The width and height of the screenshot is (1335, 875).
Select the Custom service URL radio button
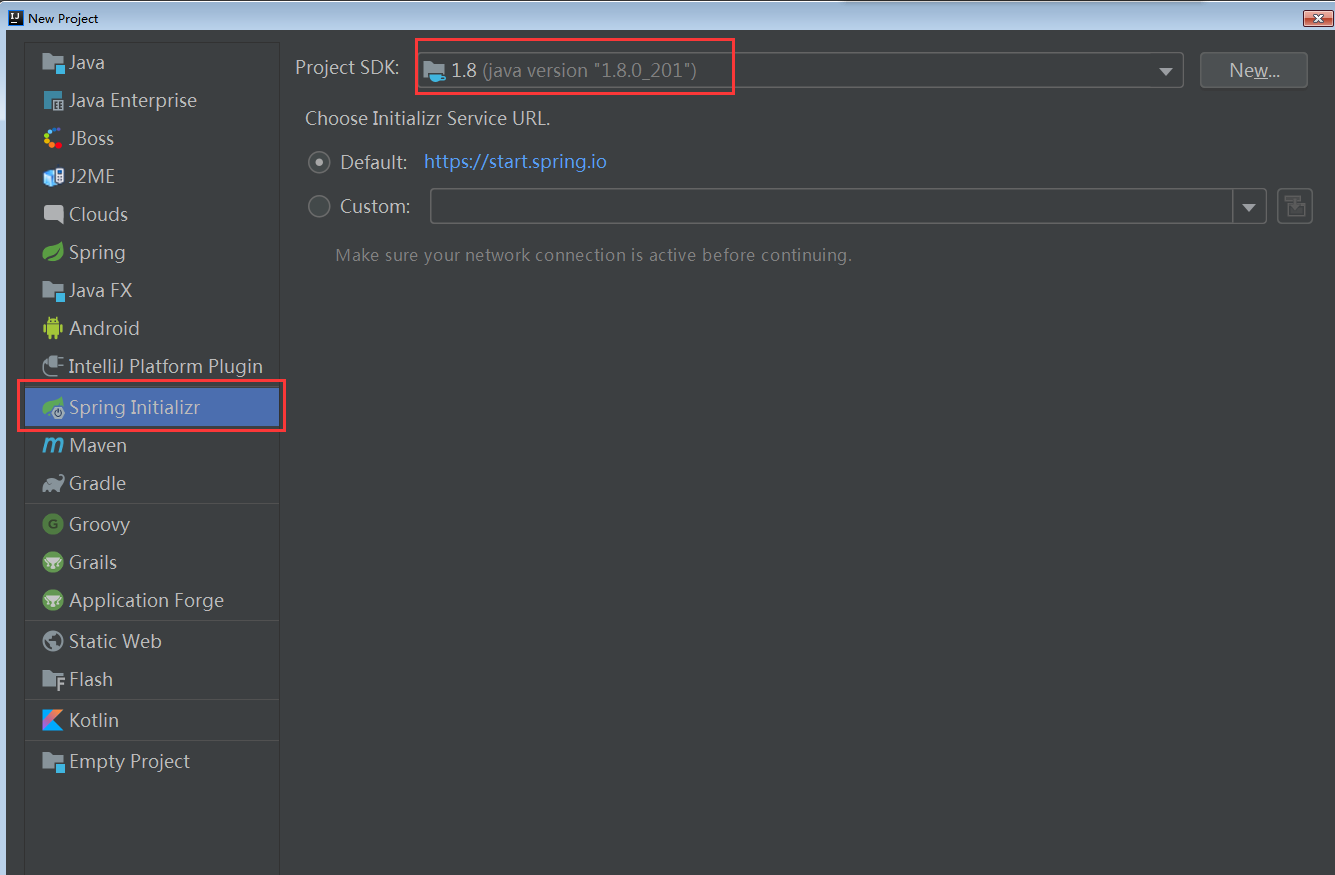pyautogui.click(x=319, y=206)
